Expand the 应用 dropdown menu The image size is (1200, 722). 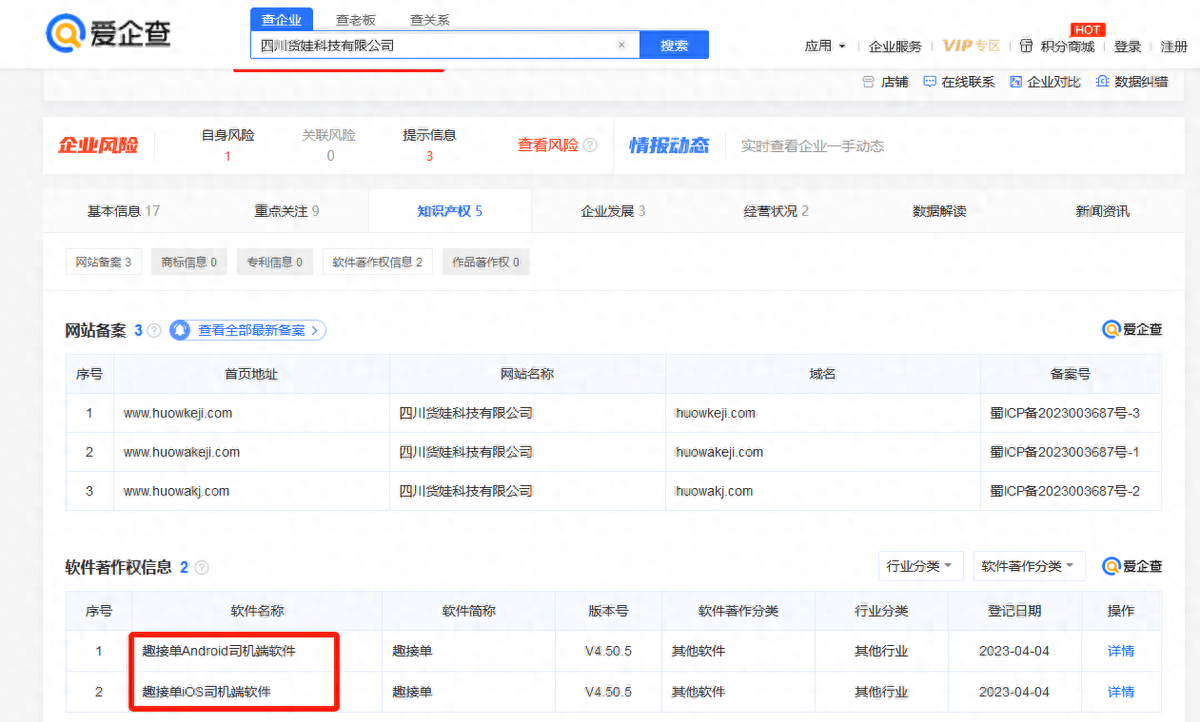pyautogui.click(x=825, y=46)
